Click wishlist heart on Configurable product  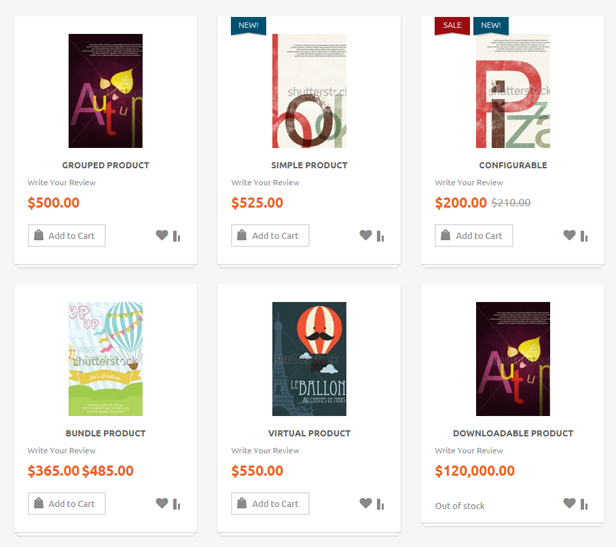(x=569, y=235)
